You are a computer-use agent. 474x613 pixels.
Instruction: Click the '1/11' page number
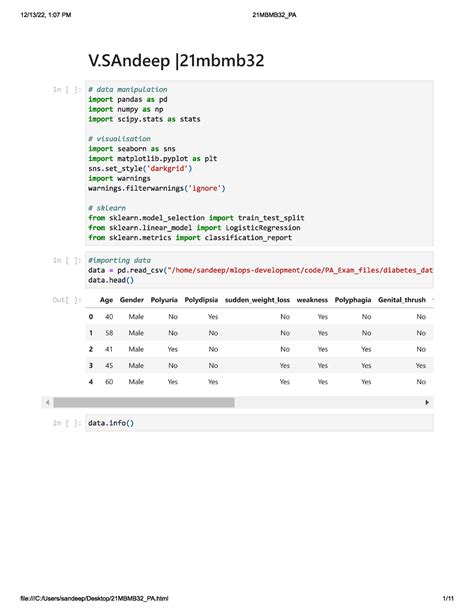coord(448,598)
